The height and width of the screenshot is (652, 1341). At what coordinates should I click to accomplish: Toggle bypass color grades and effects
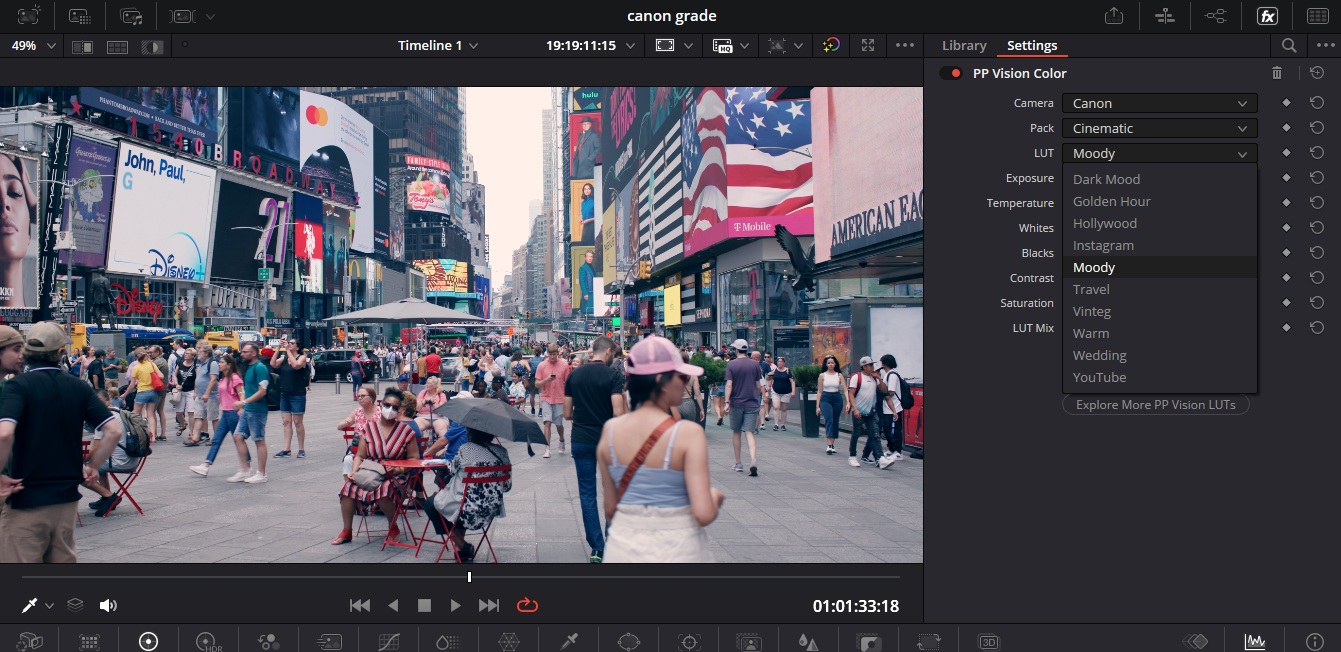(x=830, y=45)
